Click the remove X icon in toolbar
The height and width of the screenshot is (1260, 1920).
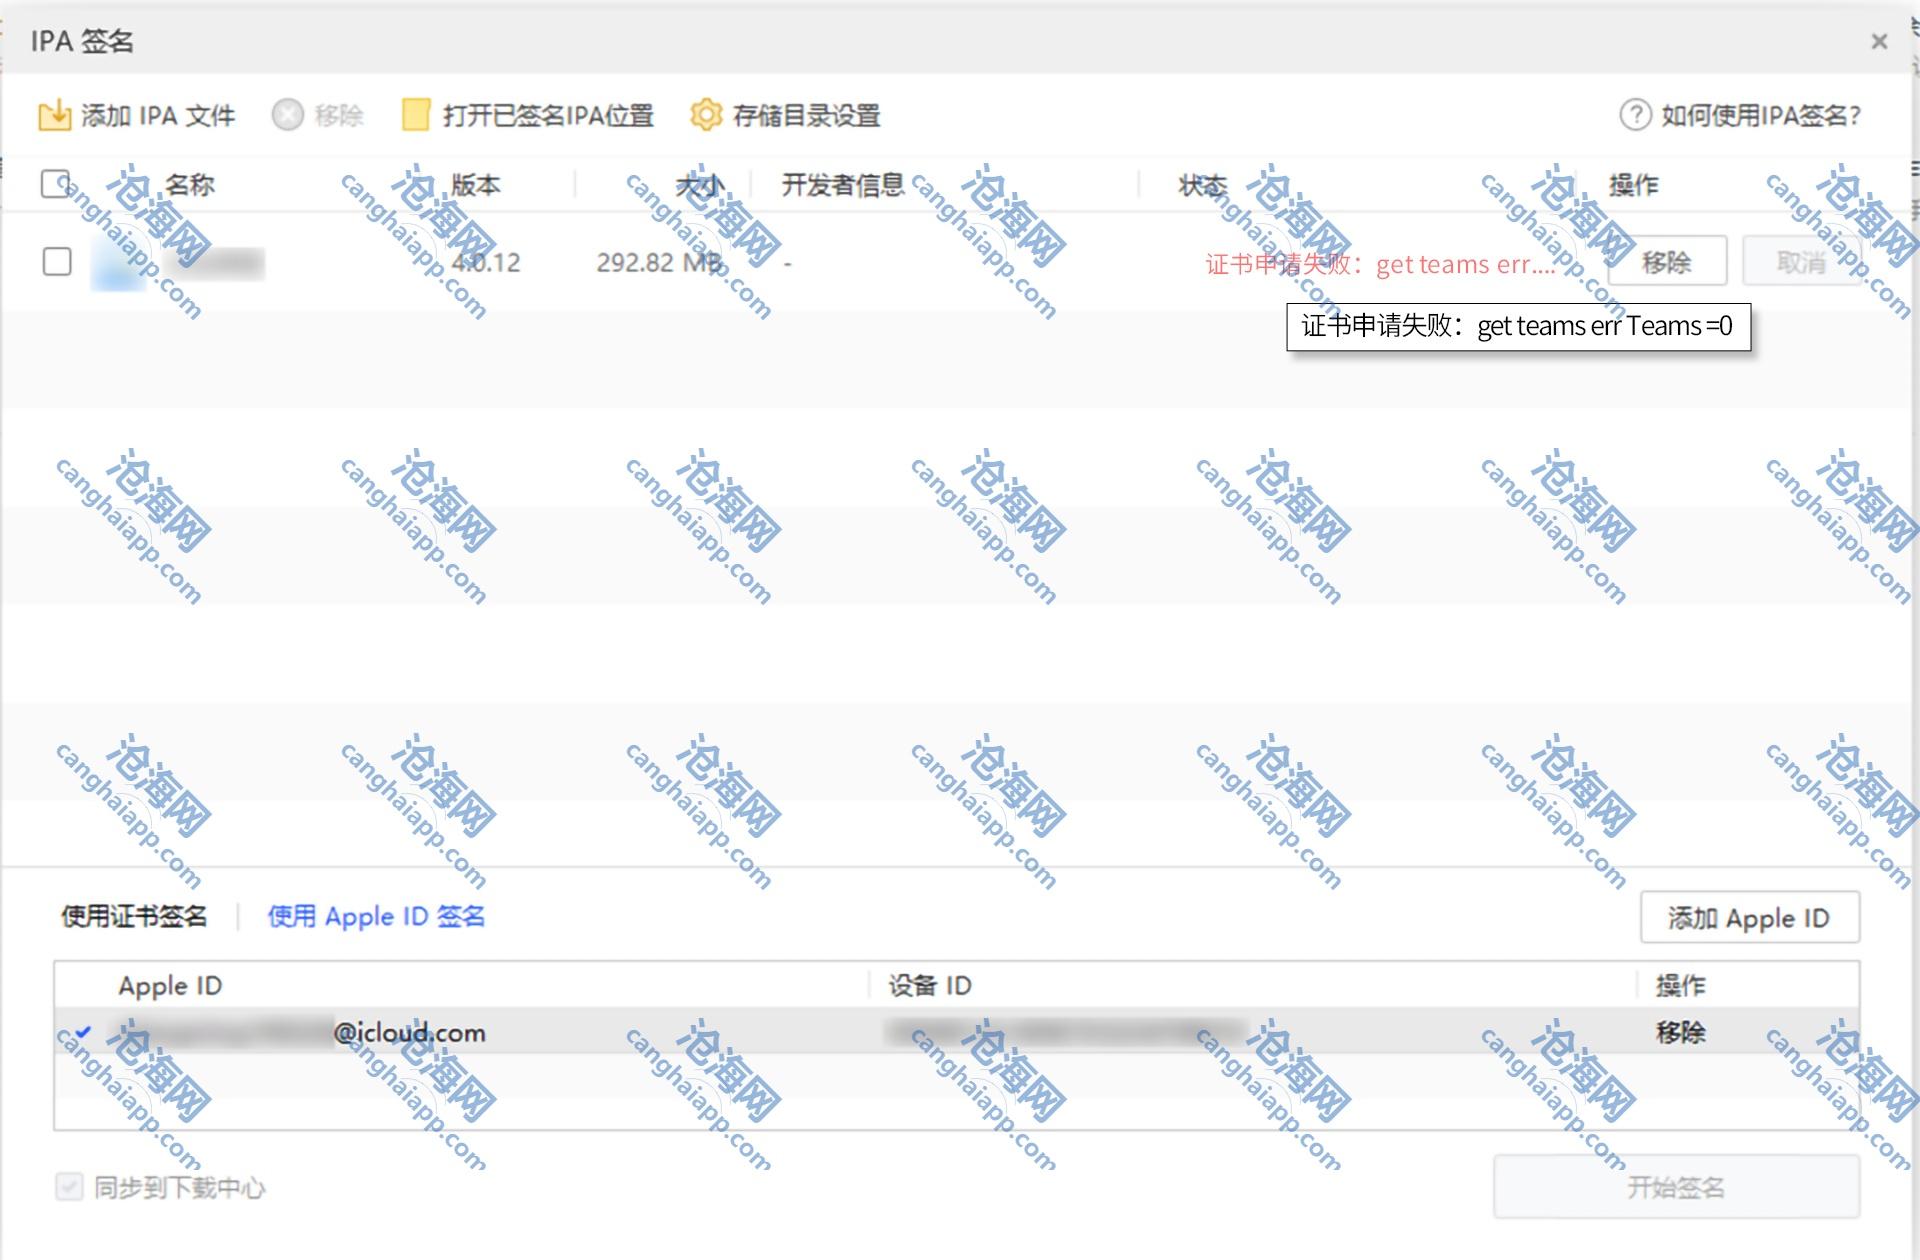tap(287, 115)
